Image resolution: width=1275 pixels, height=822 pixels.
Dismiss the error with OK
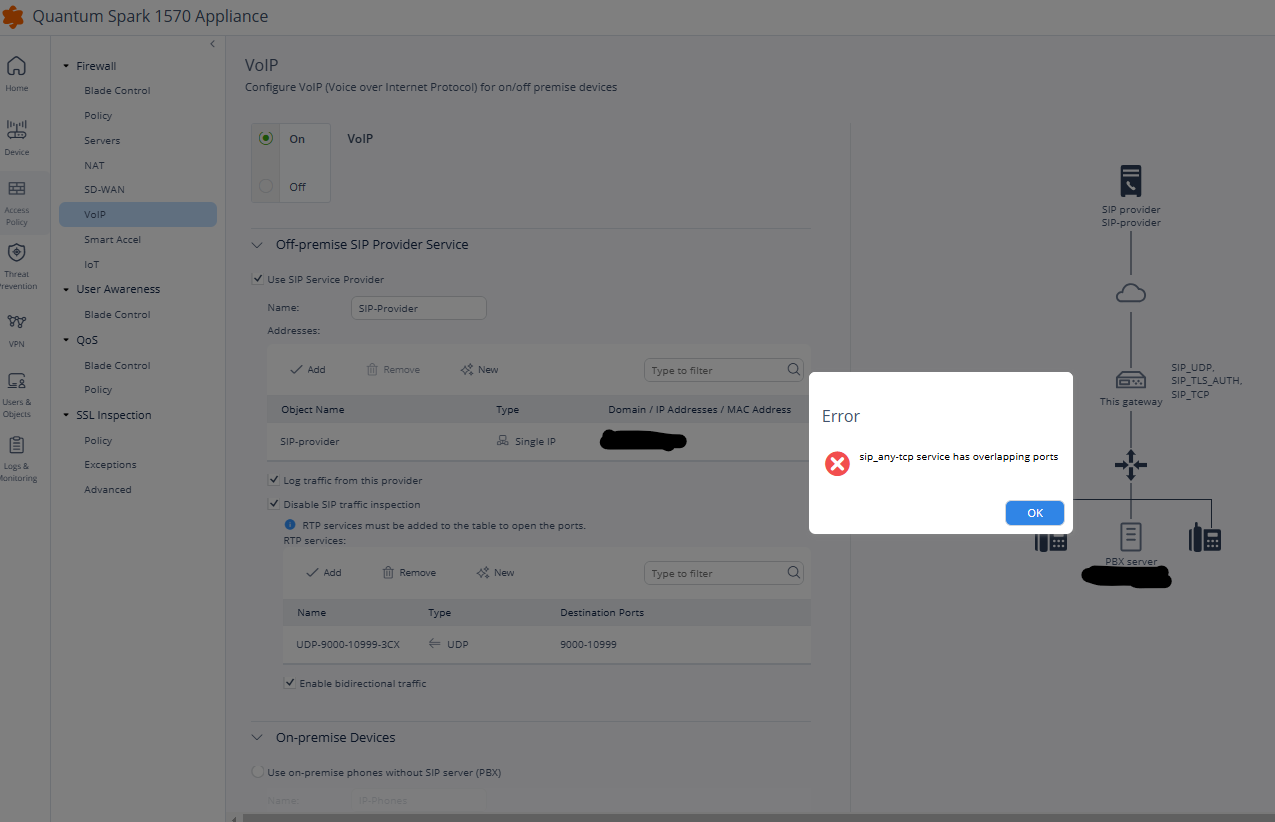pyautogui.click(x=1034, y=512)
